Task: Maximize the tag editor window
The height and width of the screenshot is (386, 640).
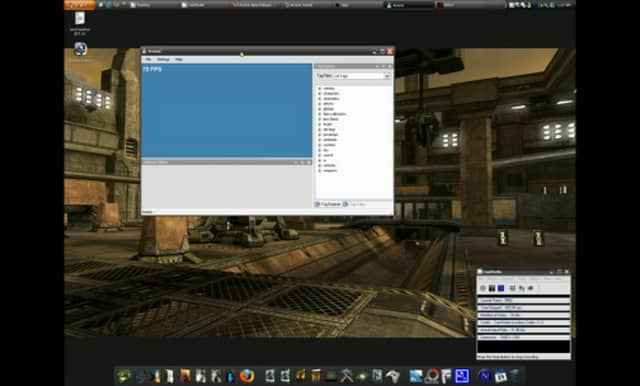Action: pos(382,51)
